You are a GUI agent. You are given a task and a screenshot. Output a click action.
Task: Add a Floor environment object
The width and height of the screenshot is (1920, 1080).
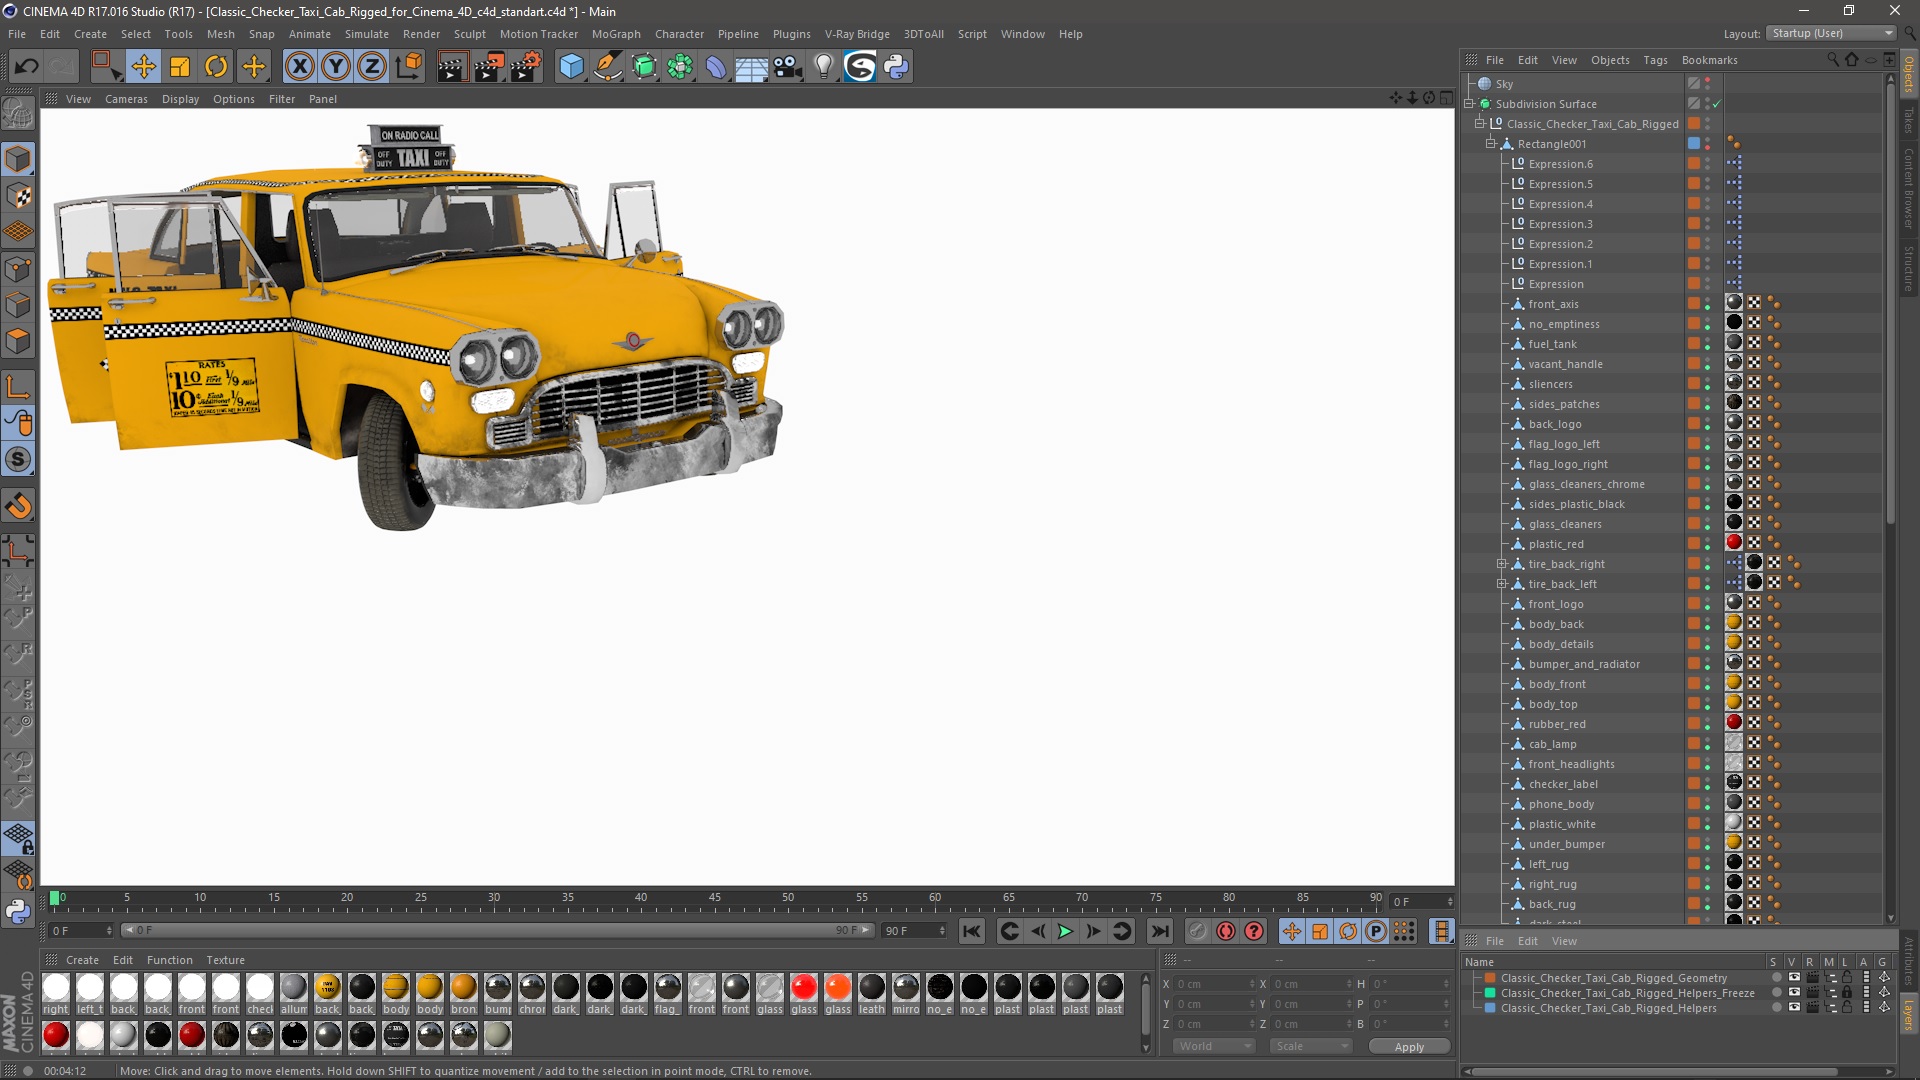pyautogui.click(x=751, y=67)
